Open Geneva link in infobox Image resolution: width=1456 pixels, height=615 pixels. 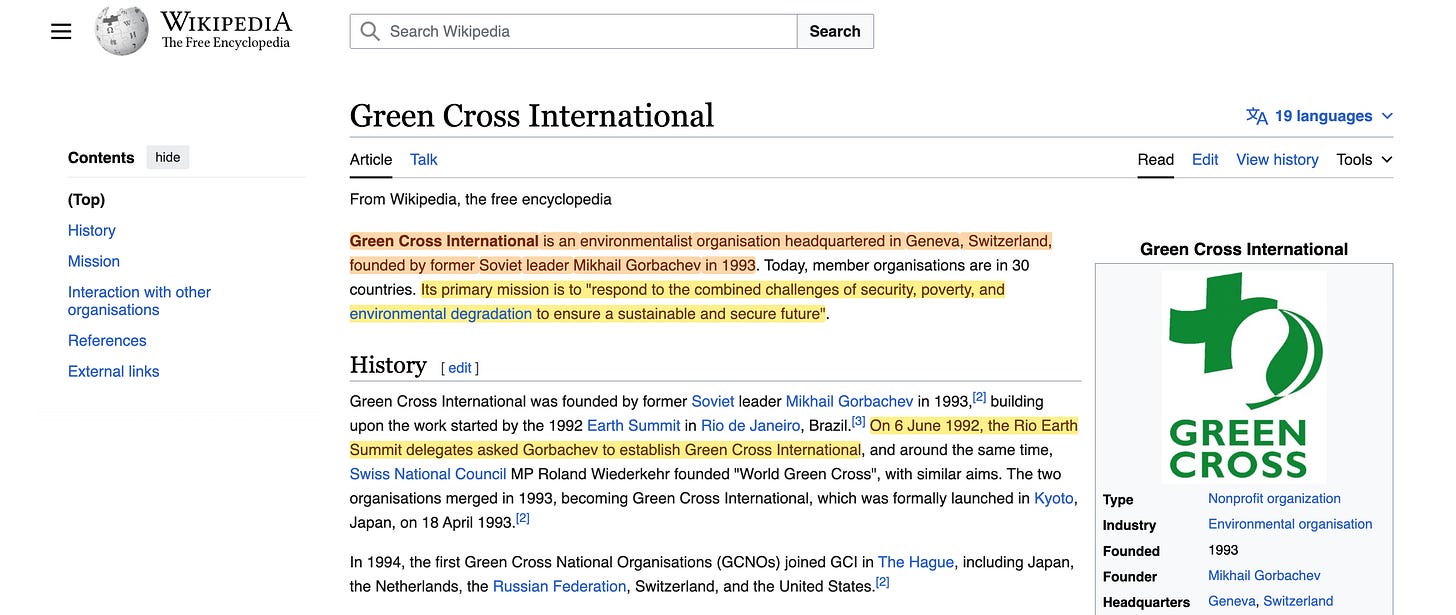click(1231, 601)
